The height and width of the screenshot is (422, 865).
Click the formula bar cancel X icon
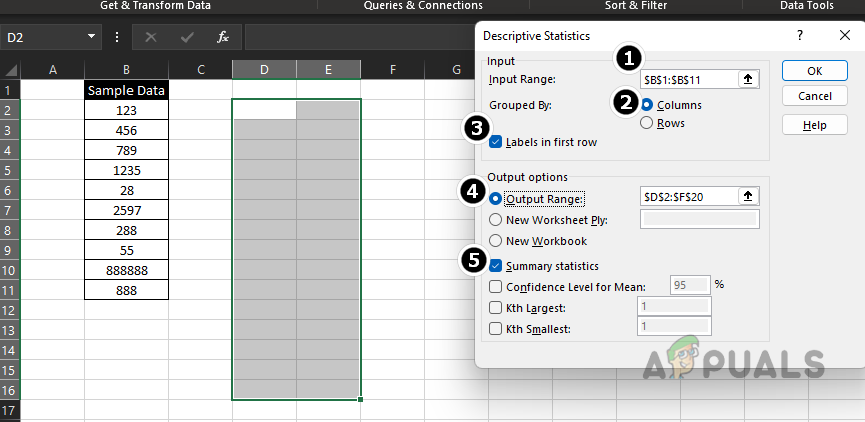pyautogui.click(x=151, y=37)
